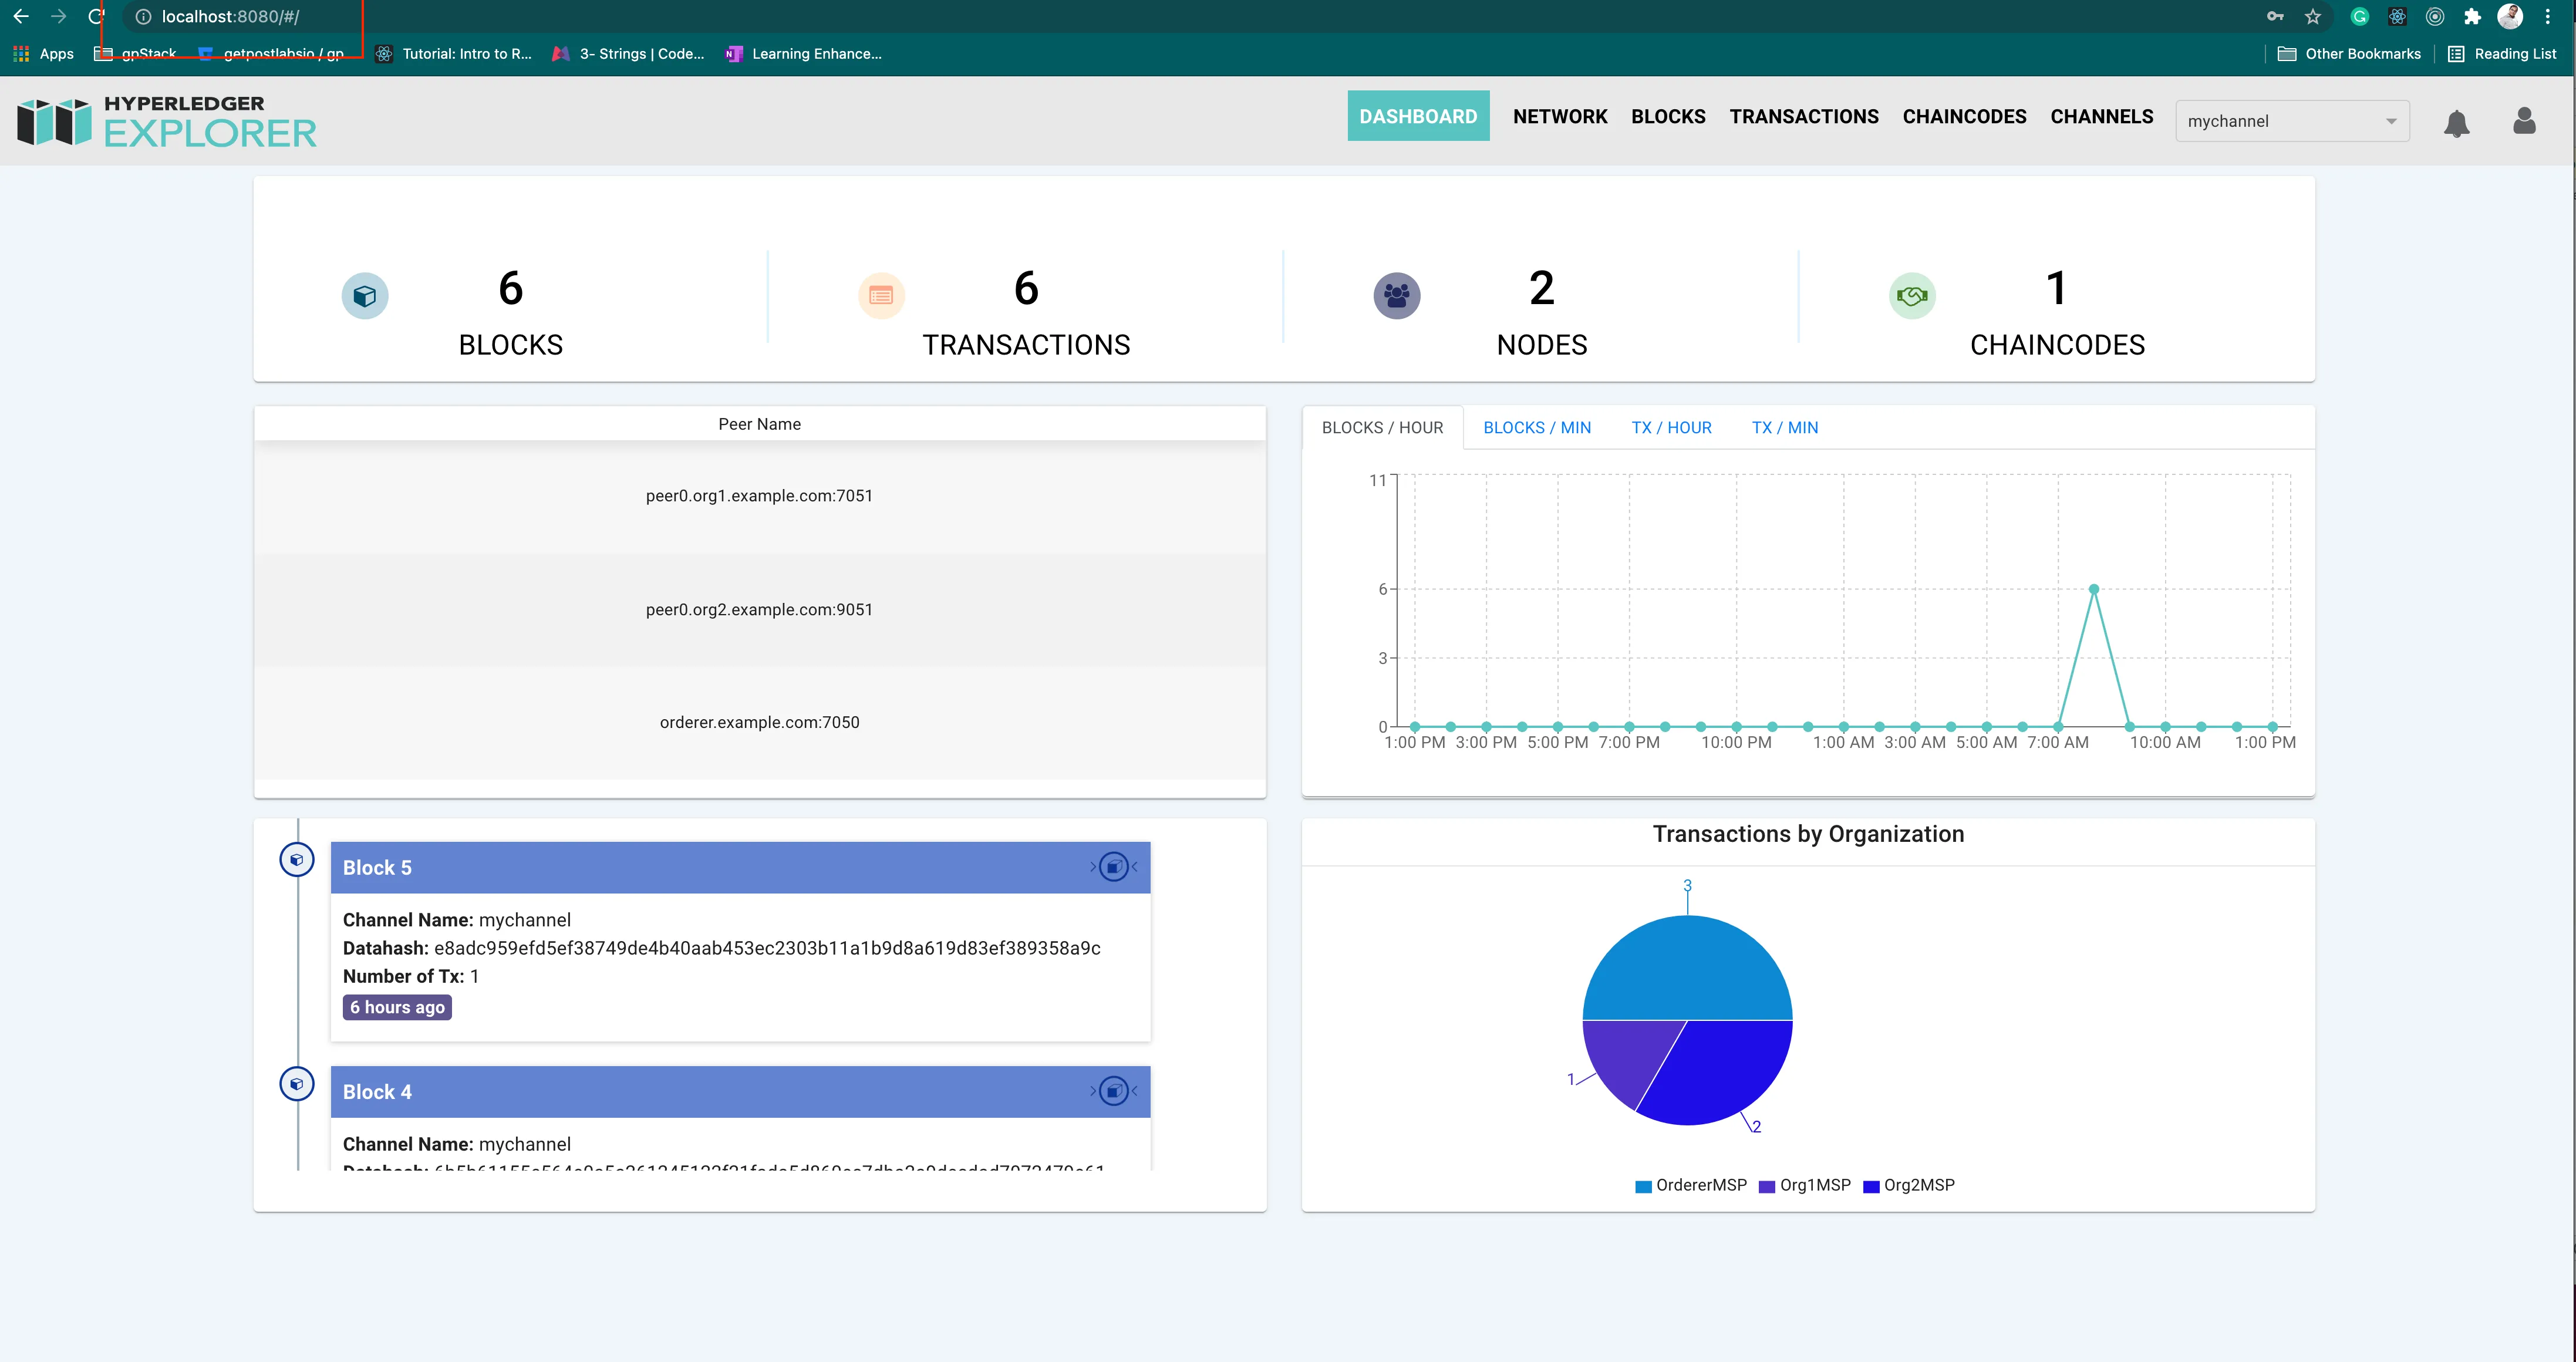The image size is (2576, 1362).
Task: Click the Nodes people icon
Action: point(1397,296)
